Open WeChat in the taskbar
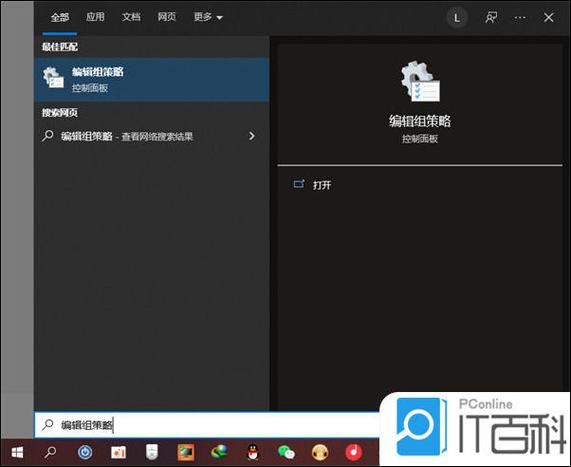 286,452
